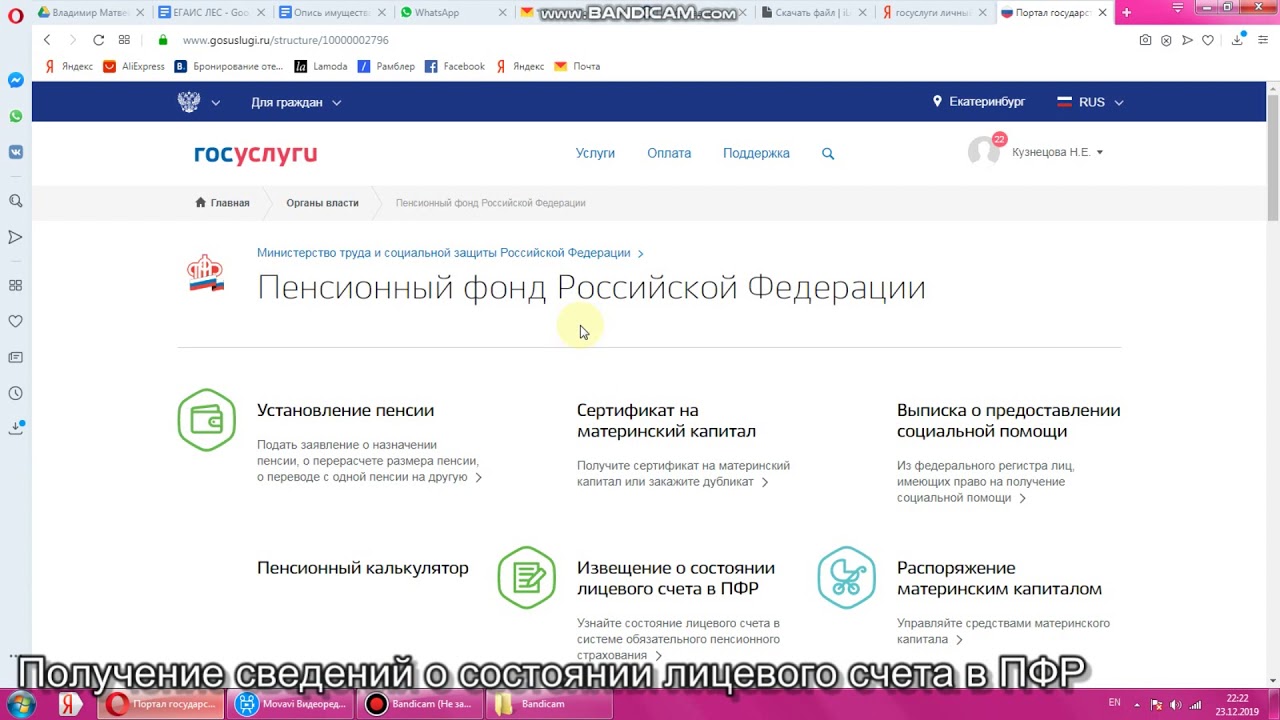Image resolution: width=1280 pixels, height=720 pixels.
Task: Go back with the browser back arrow
Action: [x=47, y=40]
